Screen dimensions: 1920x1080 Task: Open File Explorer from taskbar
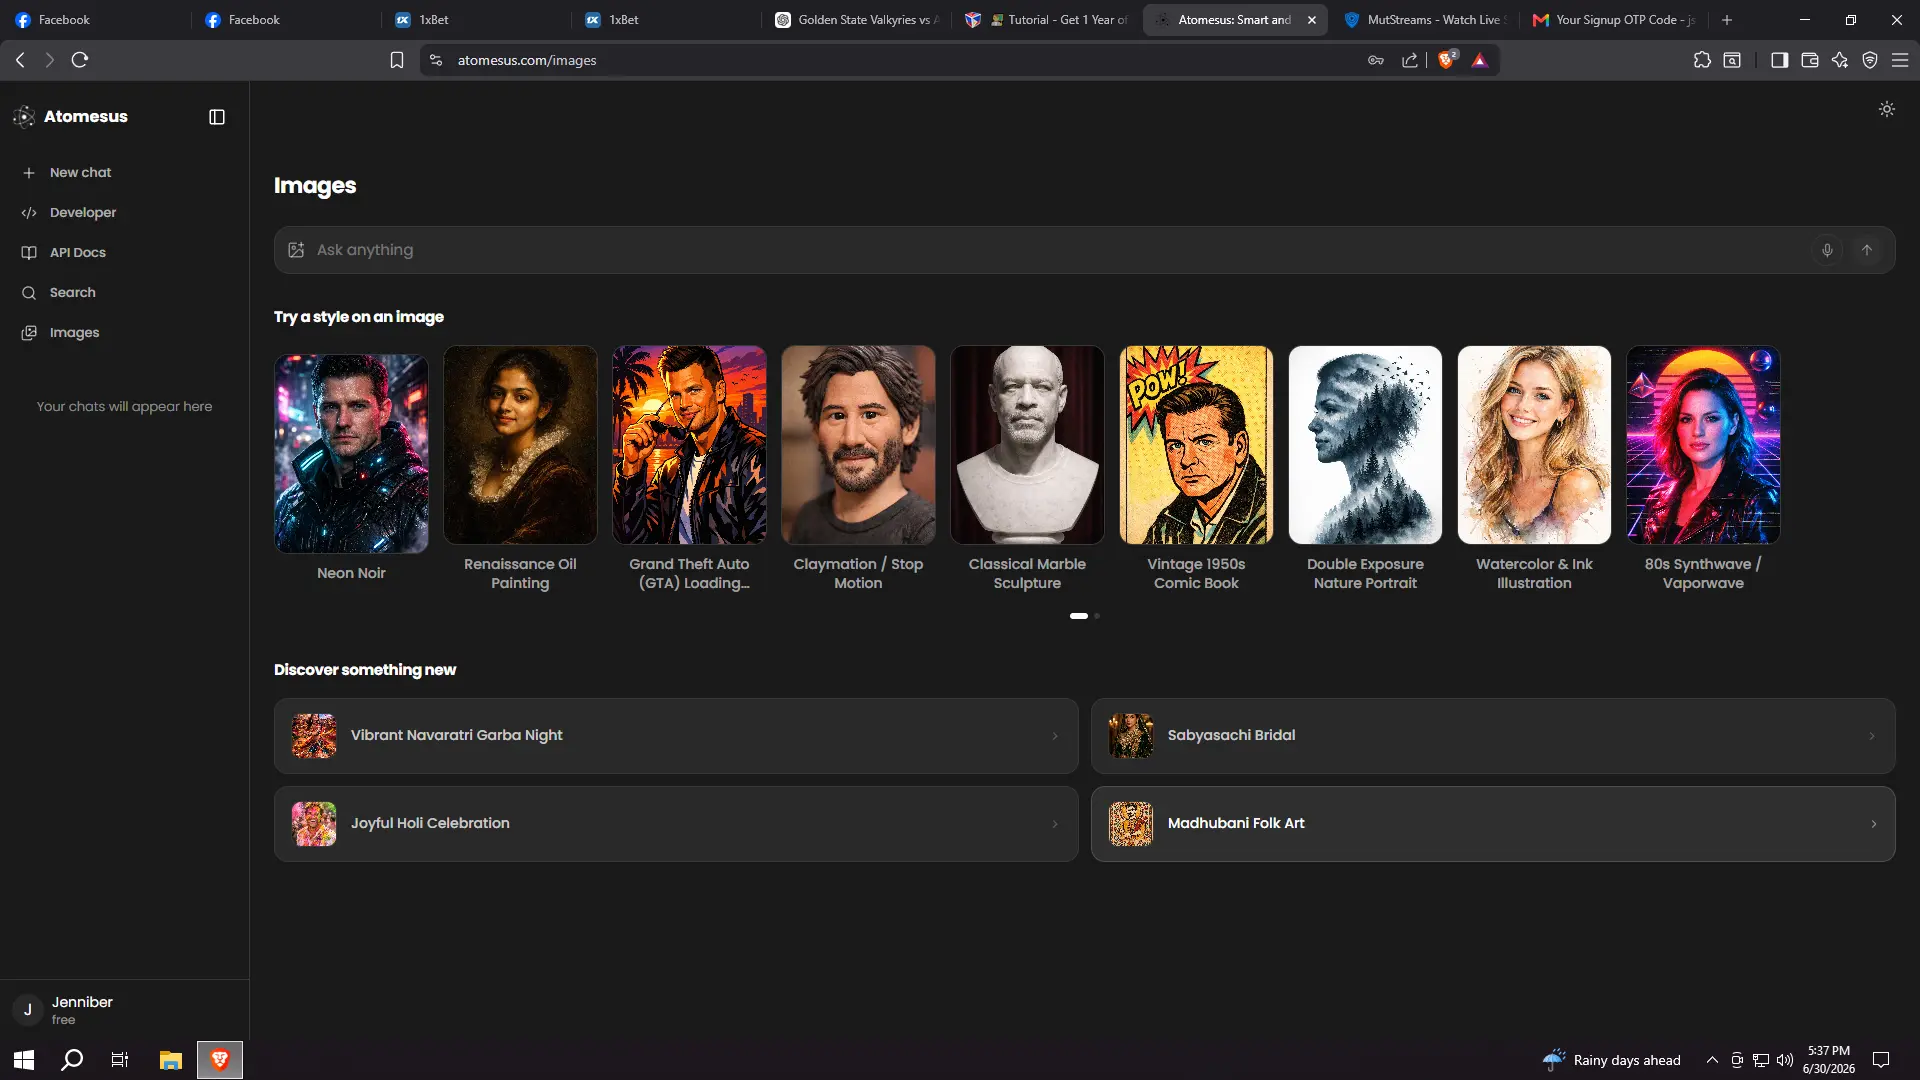tap(170, 1060)
